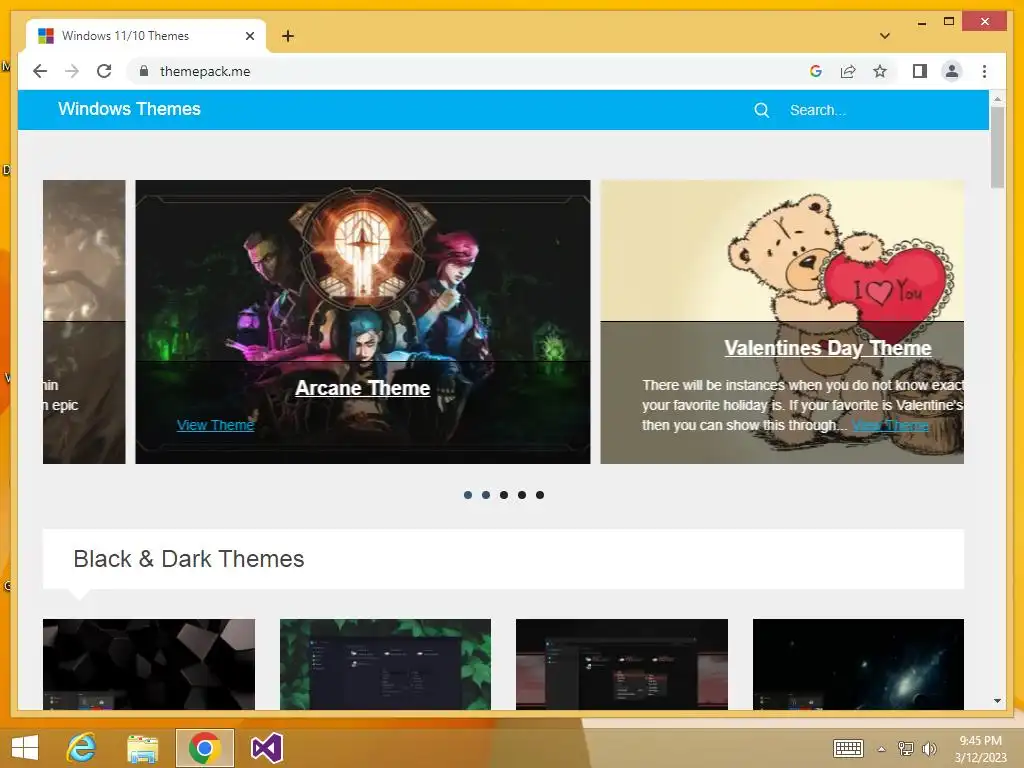Screen dimensions: 1024x768
Task: Open the touch keyboard from the tray
Action: (x=848, y=748)
